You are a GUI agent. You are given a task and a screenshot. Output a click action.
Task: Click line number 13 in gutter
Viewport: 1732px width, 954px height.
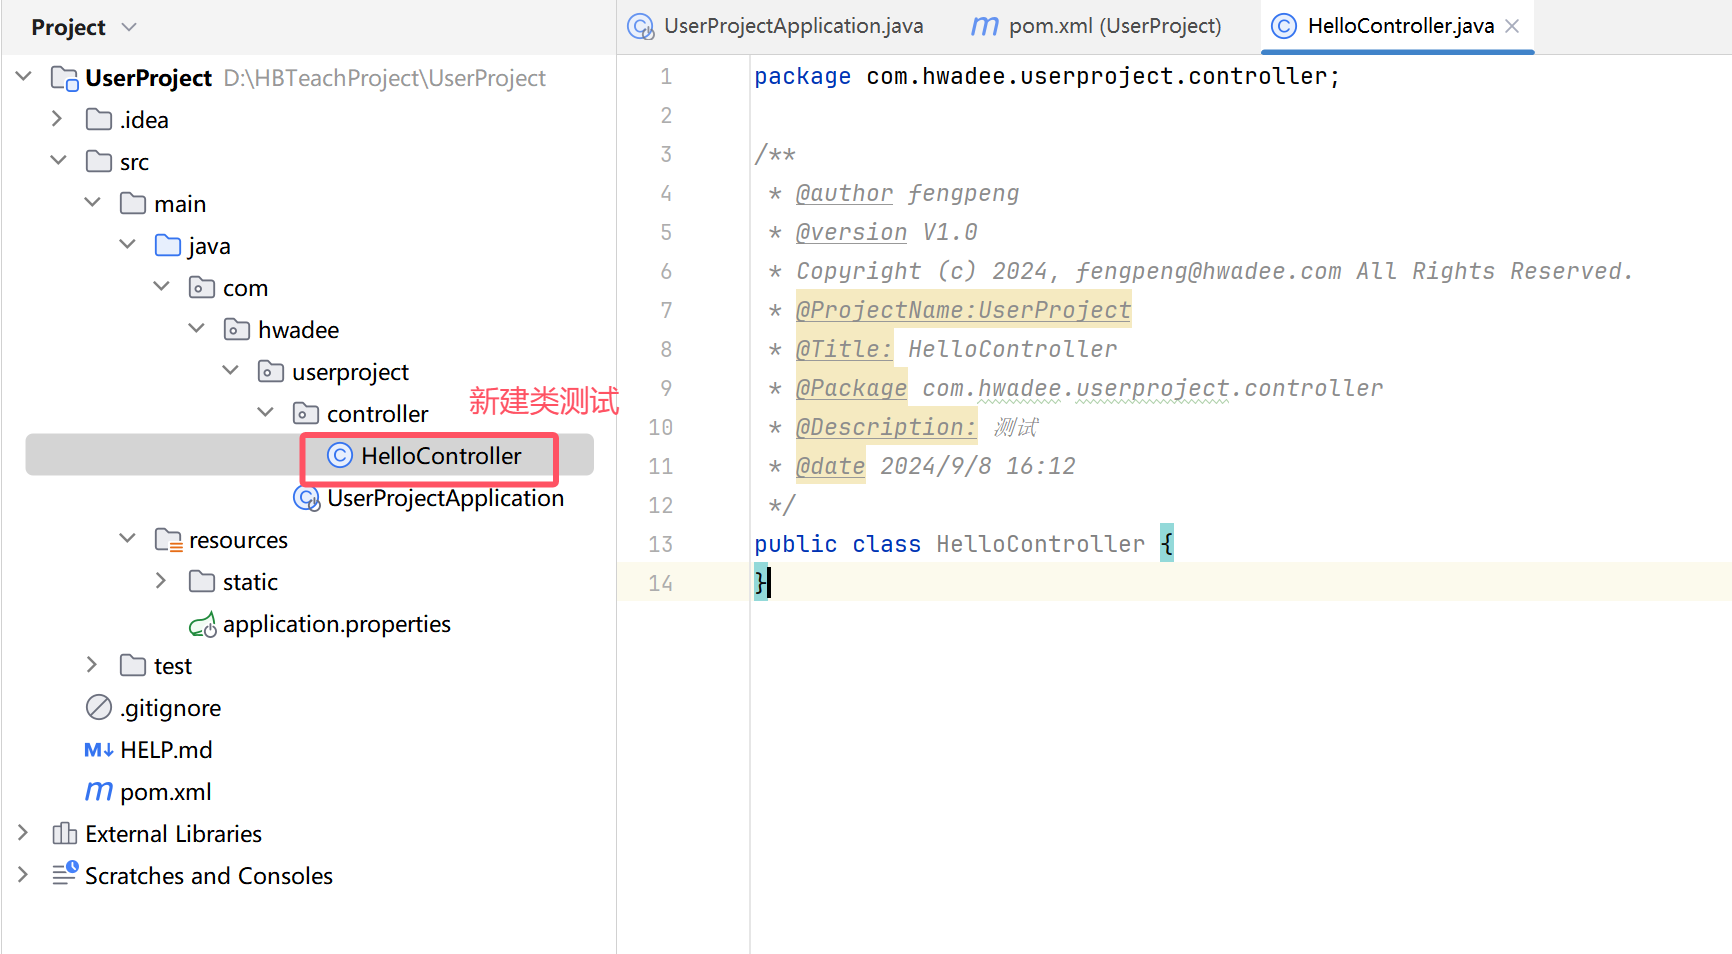(x=660, y=544)
